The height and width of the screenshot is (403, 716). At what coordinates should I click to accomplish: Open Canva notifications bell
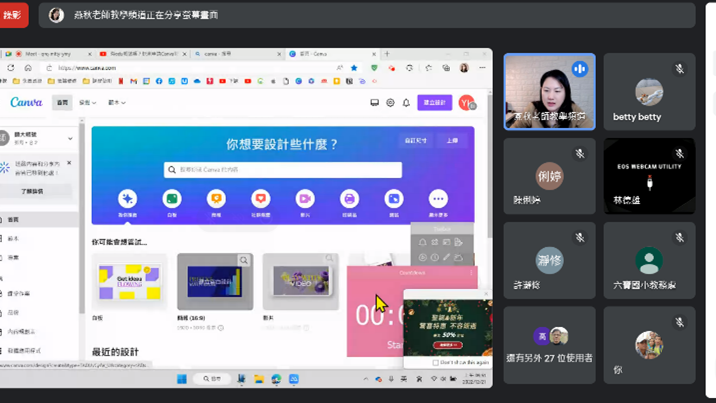406,103
